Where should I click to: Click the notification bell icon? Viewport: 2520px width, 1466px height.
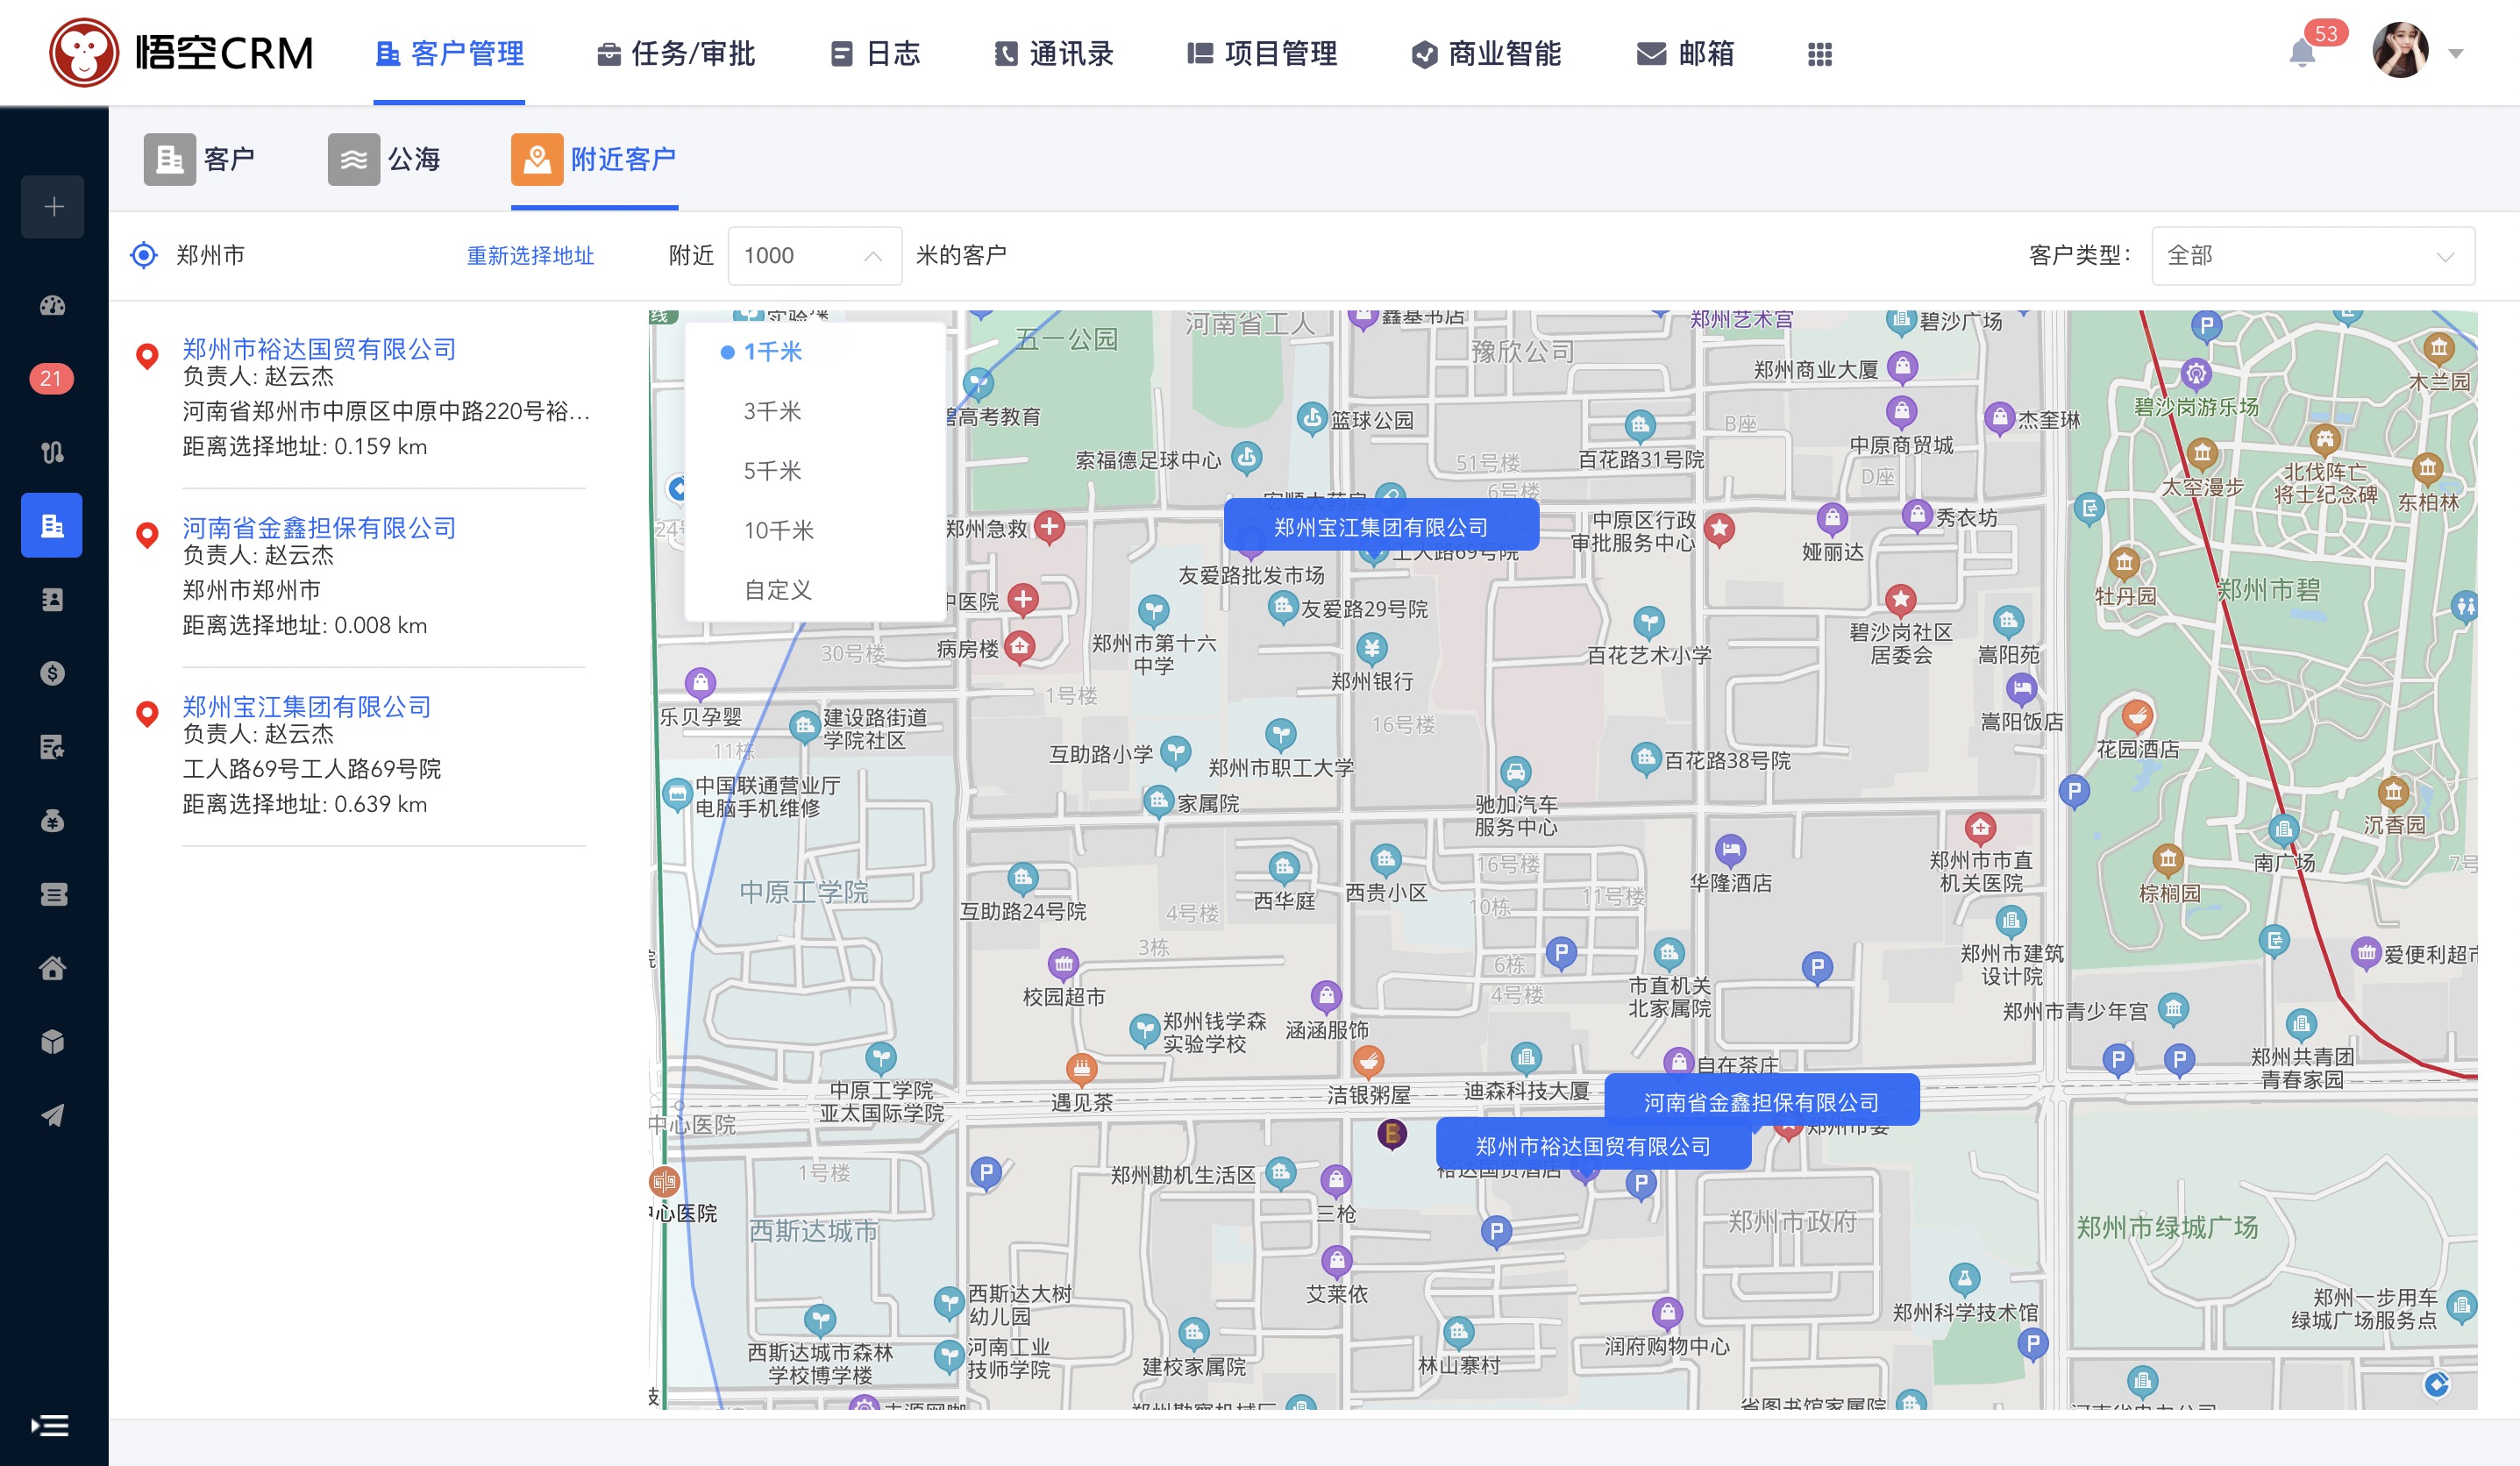(x=2301, y=54)
